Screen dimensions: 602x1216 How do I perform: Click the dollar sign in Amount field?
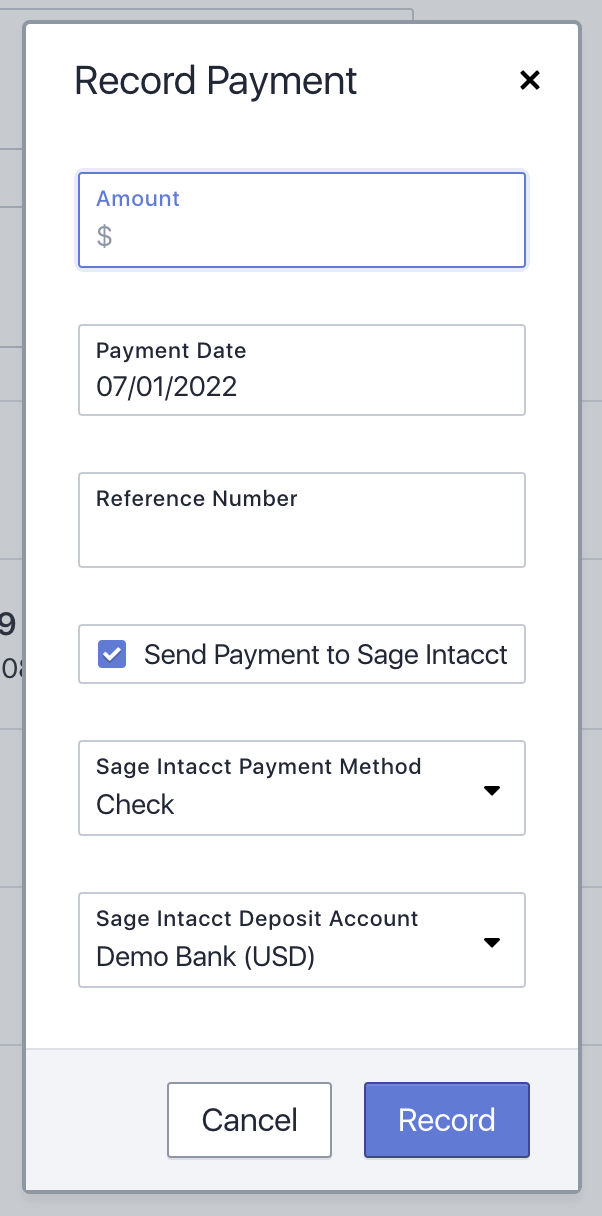[x=104, y=237]
